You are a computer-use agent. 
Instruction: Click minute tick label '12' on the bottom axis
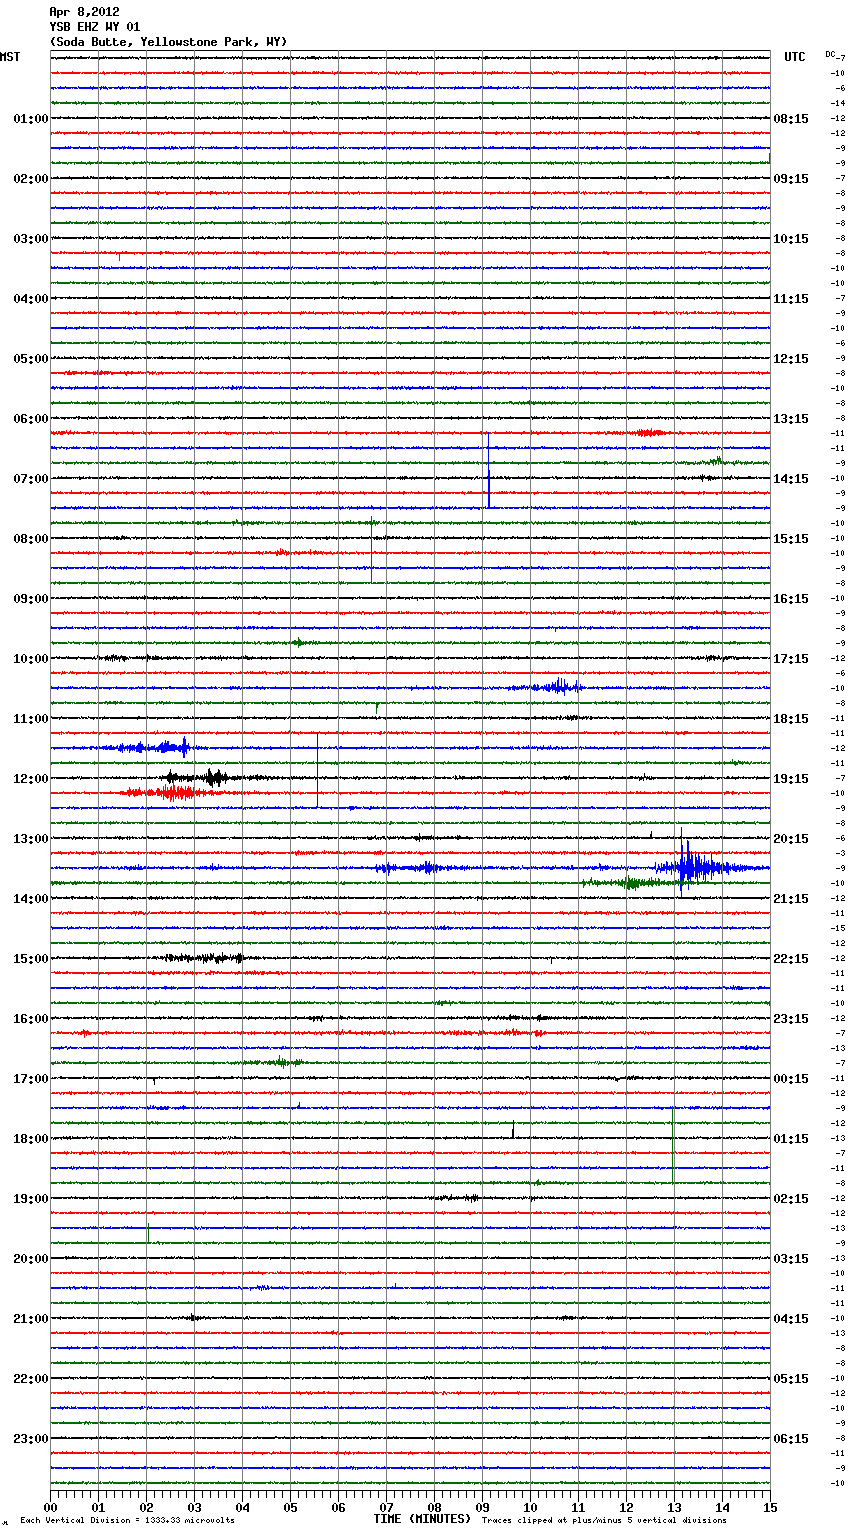click(626, 1507)
